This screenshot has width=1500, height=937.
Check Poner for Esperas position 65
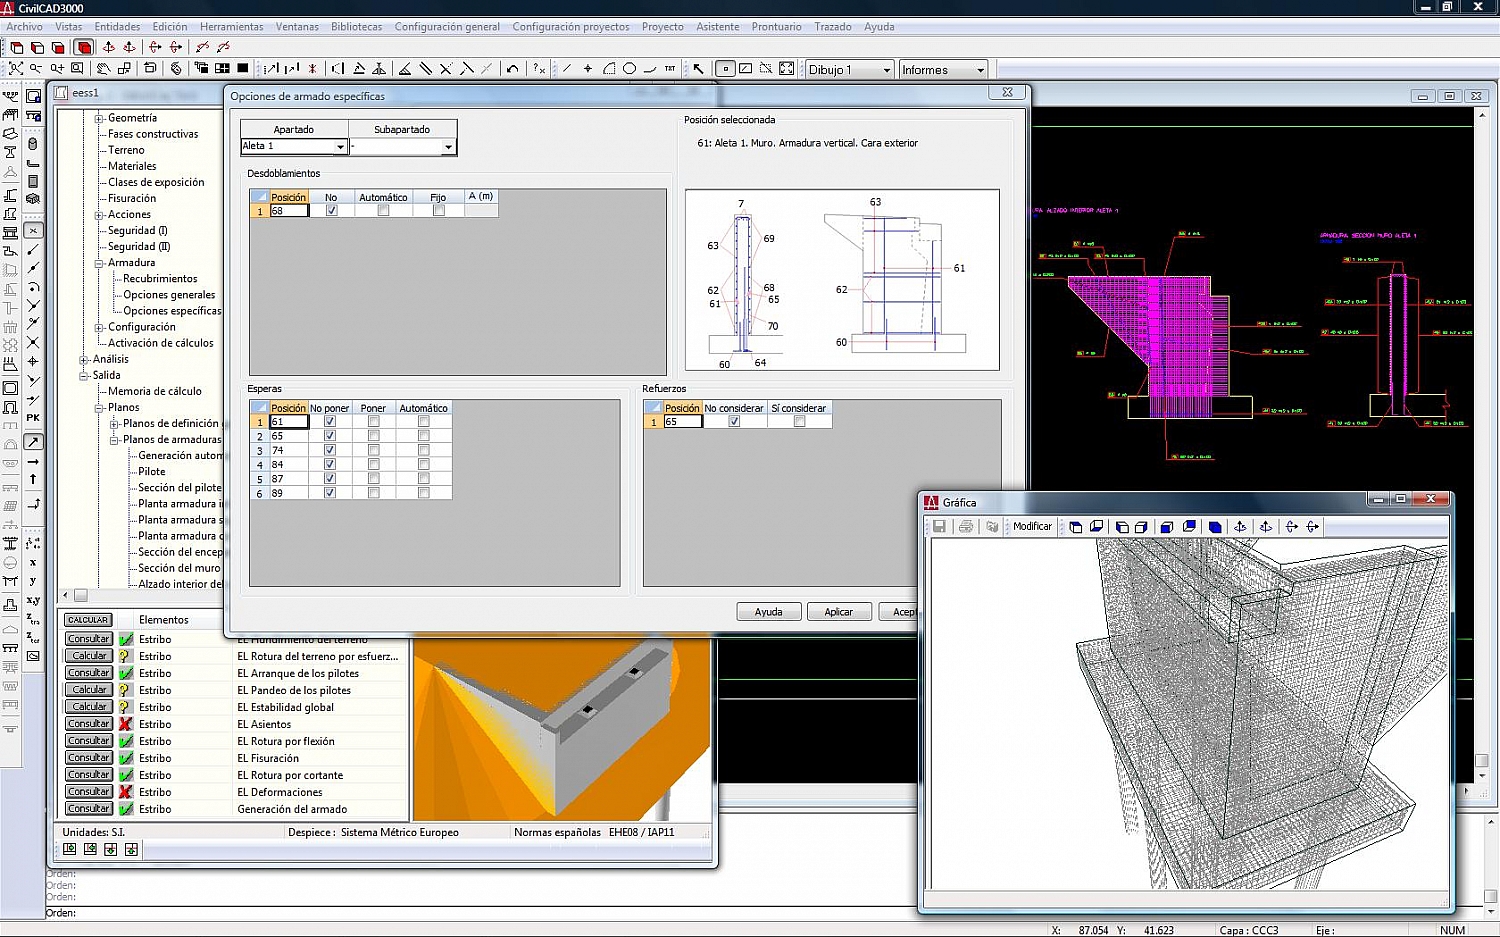(373, 436)
